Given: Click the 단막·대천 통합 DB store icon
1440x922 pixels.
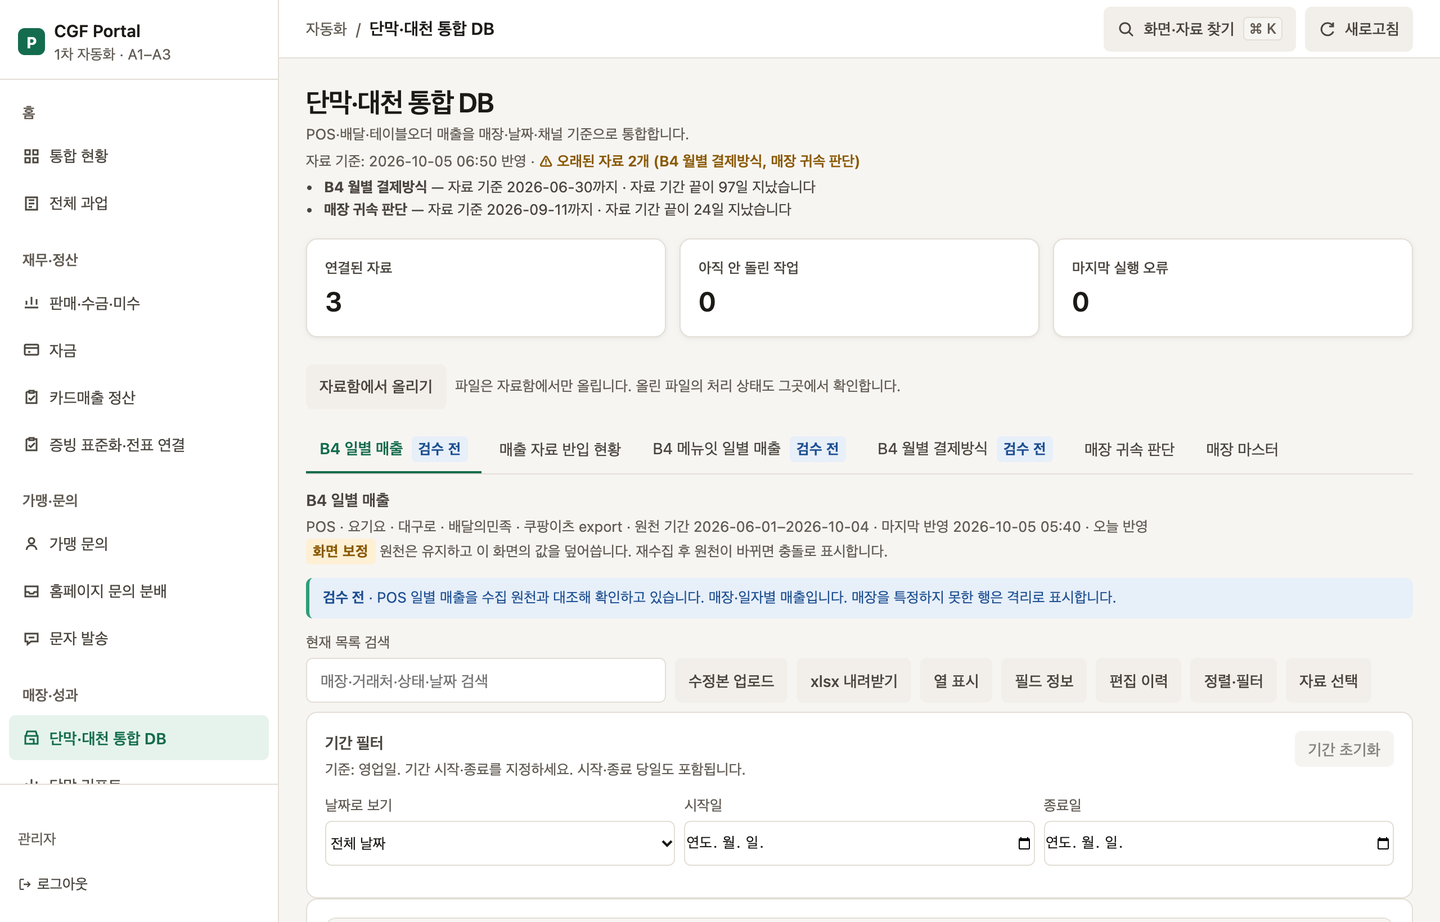Looking at the screenshot, I should 31,738.
